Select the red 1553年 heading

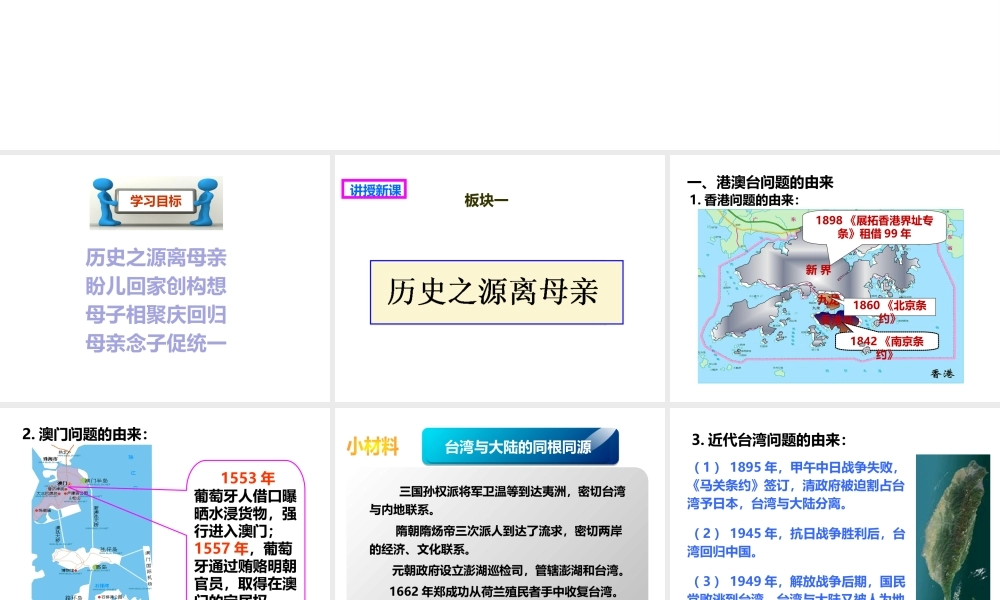(247, 478)
